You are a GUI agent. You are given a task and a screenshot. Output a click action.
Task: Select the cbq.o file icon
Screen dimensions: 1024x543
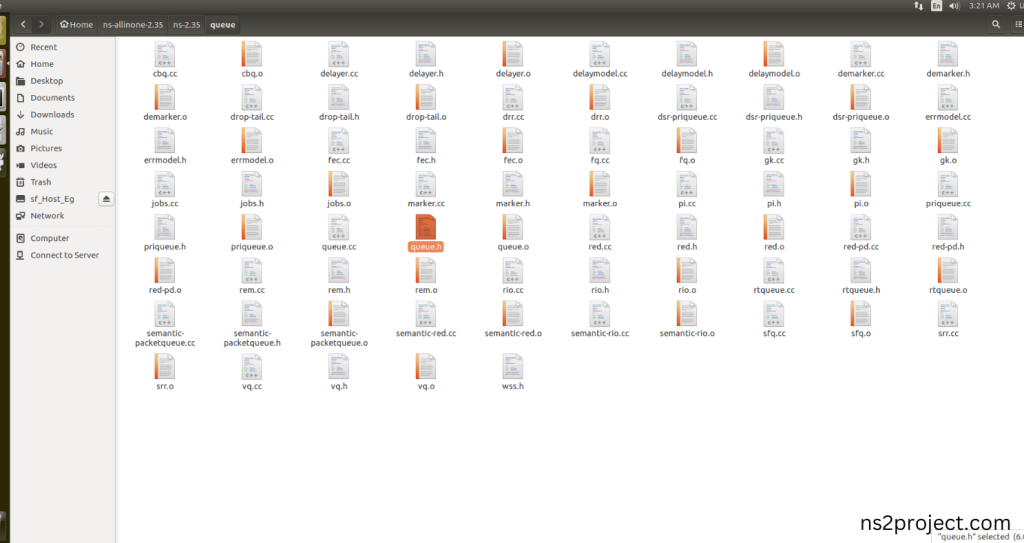[x=251, y=54]
